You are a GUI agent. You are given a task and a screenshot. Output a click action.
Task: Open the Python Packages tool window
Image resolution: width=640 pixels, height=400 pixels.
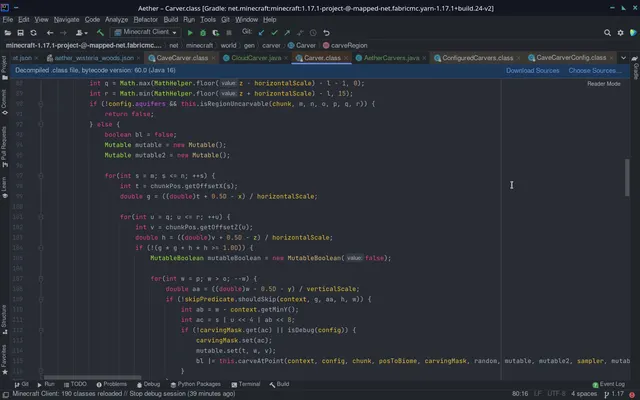point(196,384)
